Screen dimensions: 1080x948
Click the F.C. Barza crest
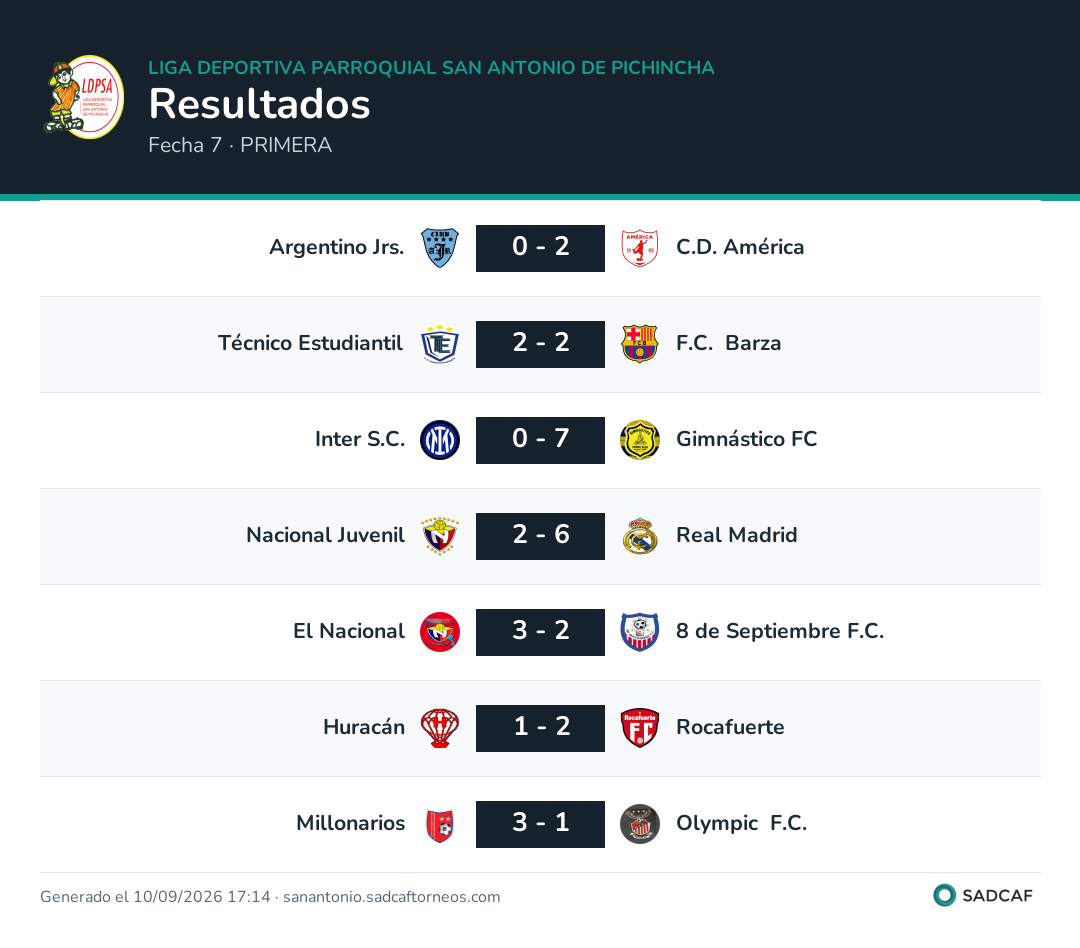pos(640,344)
